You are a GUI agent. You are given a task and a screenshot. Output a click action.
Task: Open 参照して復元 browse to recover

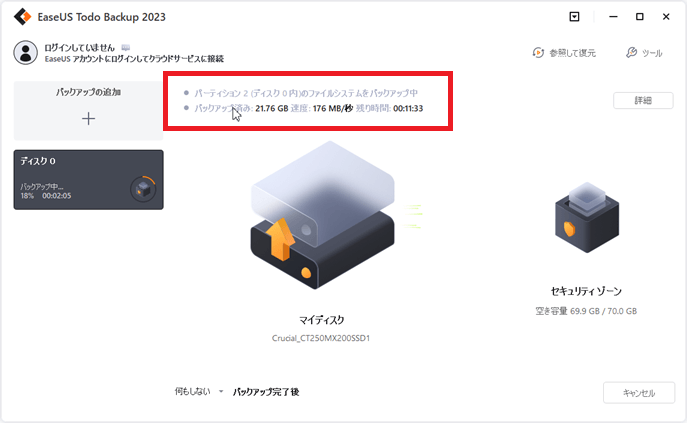click(x=564, y=53)
